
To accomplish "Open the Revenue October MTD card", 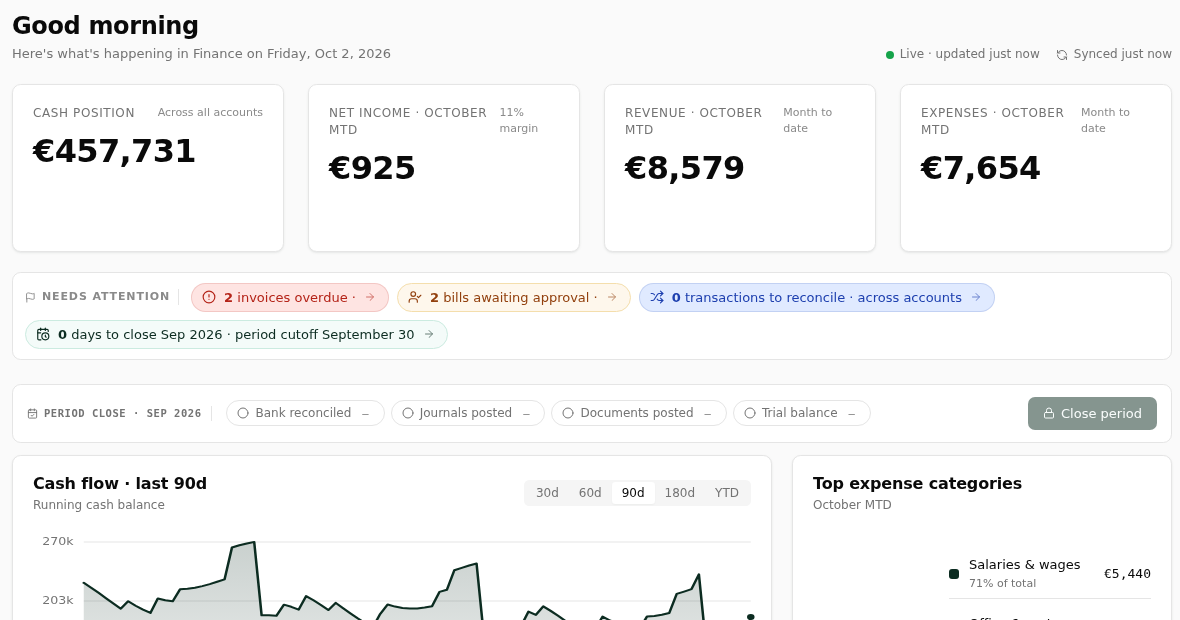I will (740, 168).
